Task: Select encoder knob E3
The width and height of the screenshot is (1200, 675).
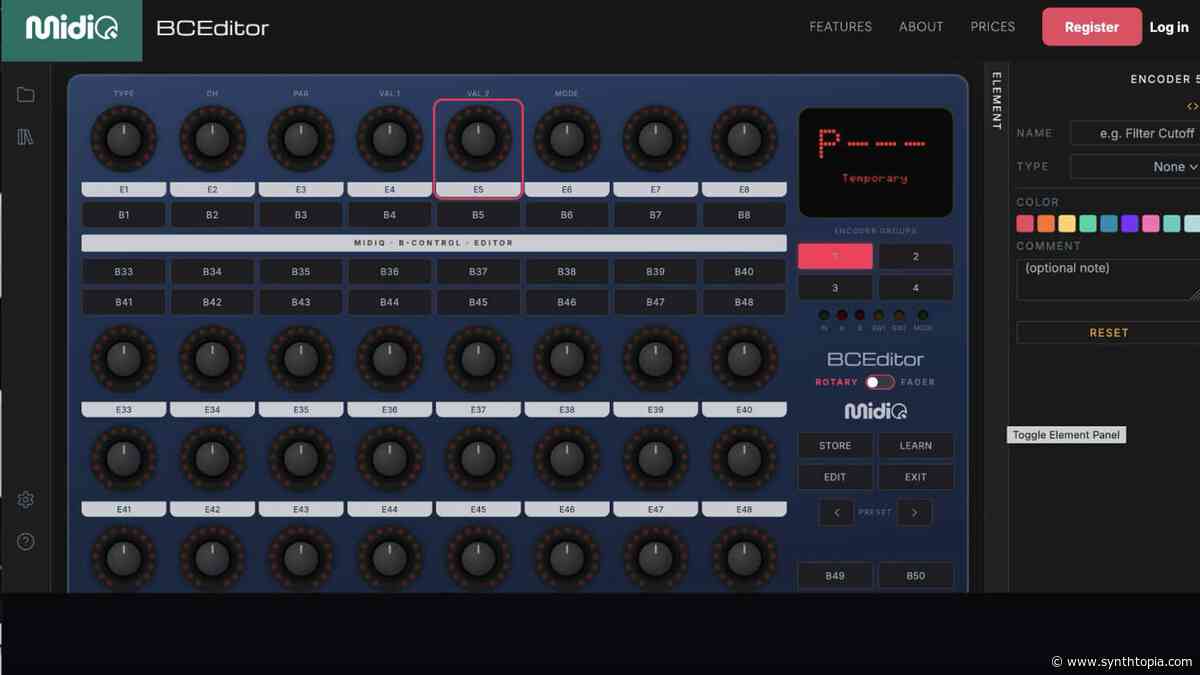Action: click(301, 140)
